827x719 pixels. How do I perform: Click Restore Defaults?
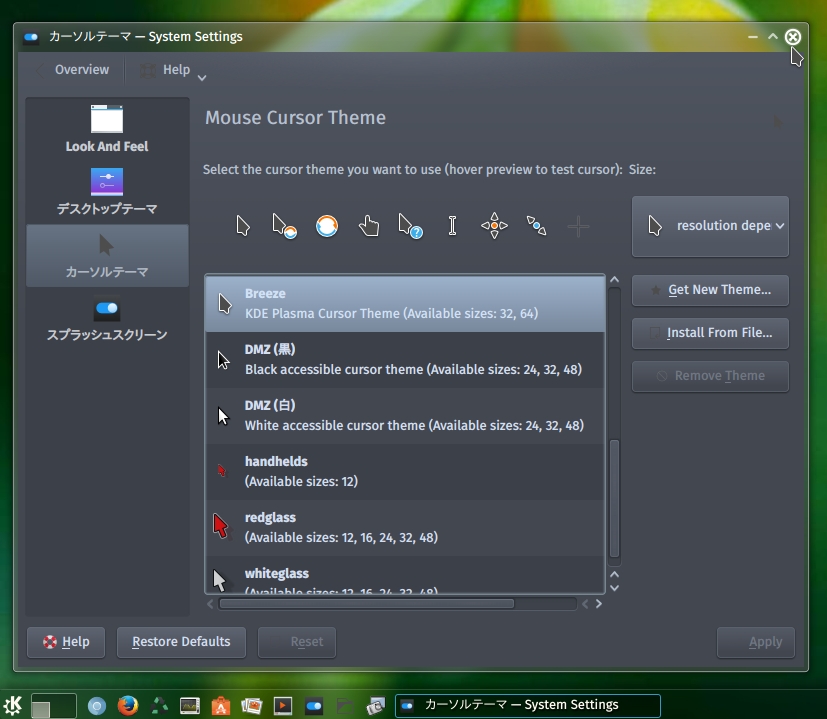click(181, 642)
